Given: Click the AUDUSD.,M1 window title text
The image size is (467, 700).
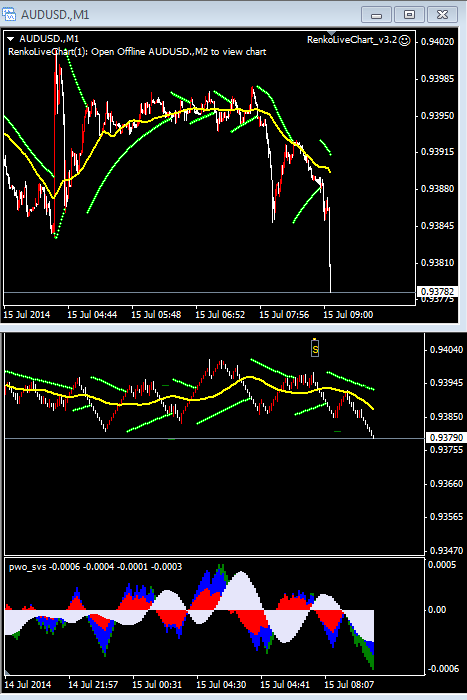Looking at the screenshot, I should pyautogui.click(x=55, y=15).
